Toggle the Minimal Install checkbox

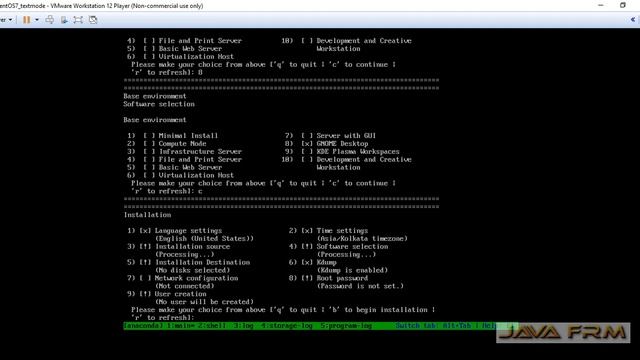[x=149, y=136]
